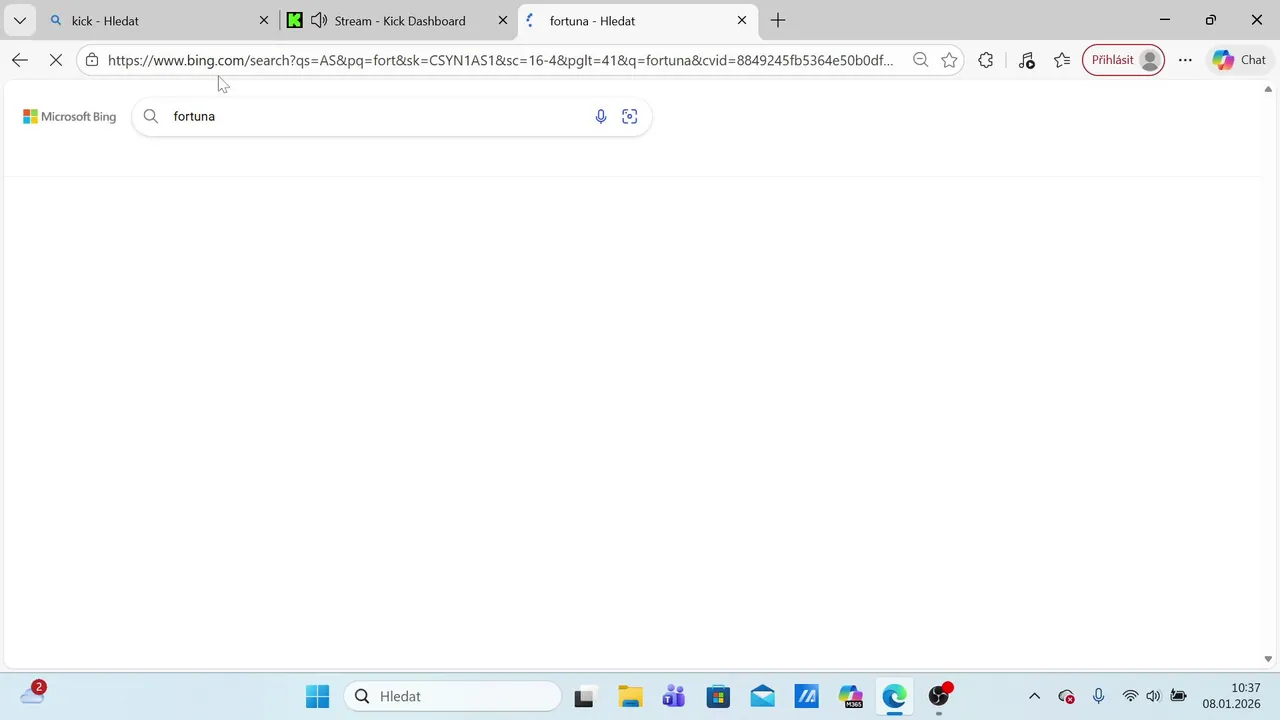The image size is (1280, 720).
Task: Open the clock showing 10:37 08.01.2026
Action: [1231, 696]
